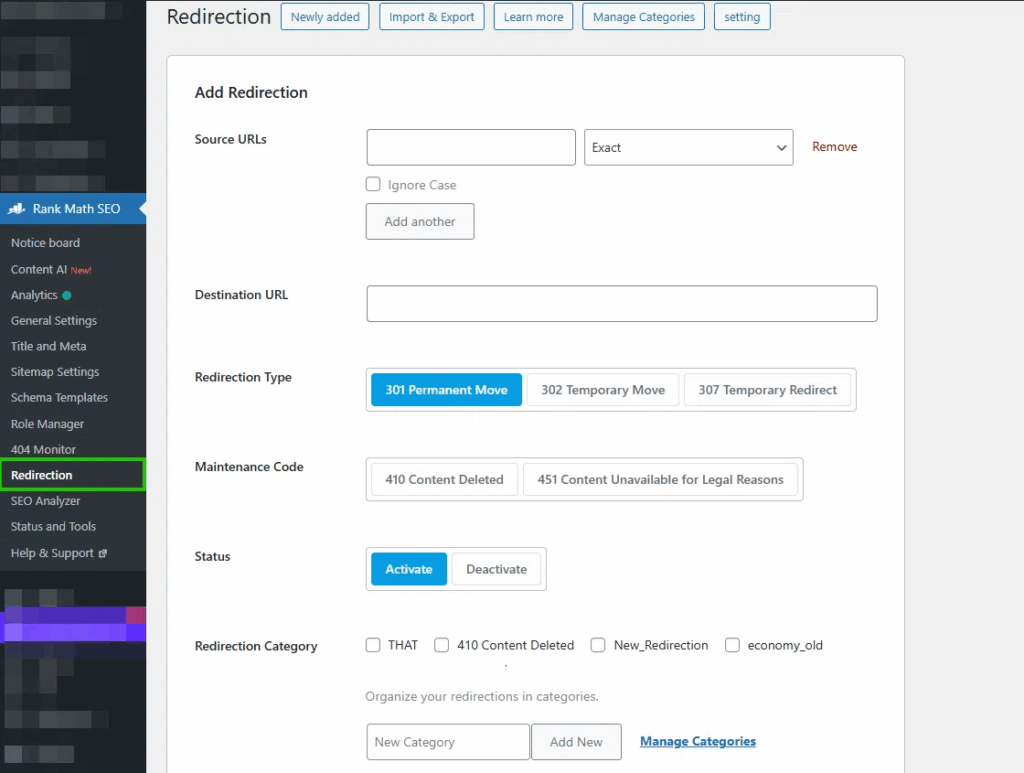The height and width of the screenshot is (773, 1024).
Task: Click the Help & Support external link icon
Action: pos(103,553)
